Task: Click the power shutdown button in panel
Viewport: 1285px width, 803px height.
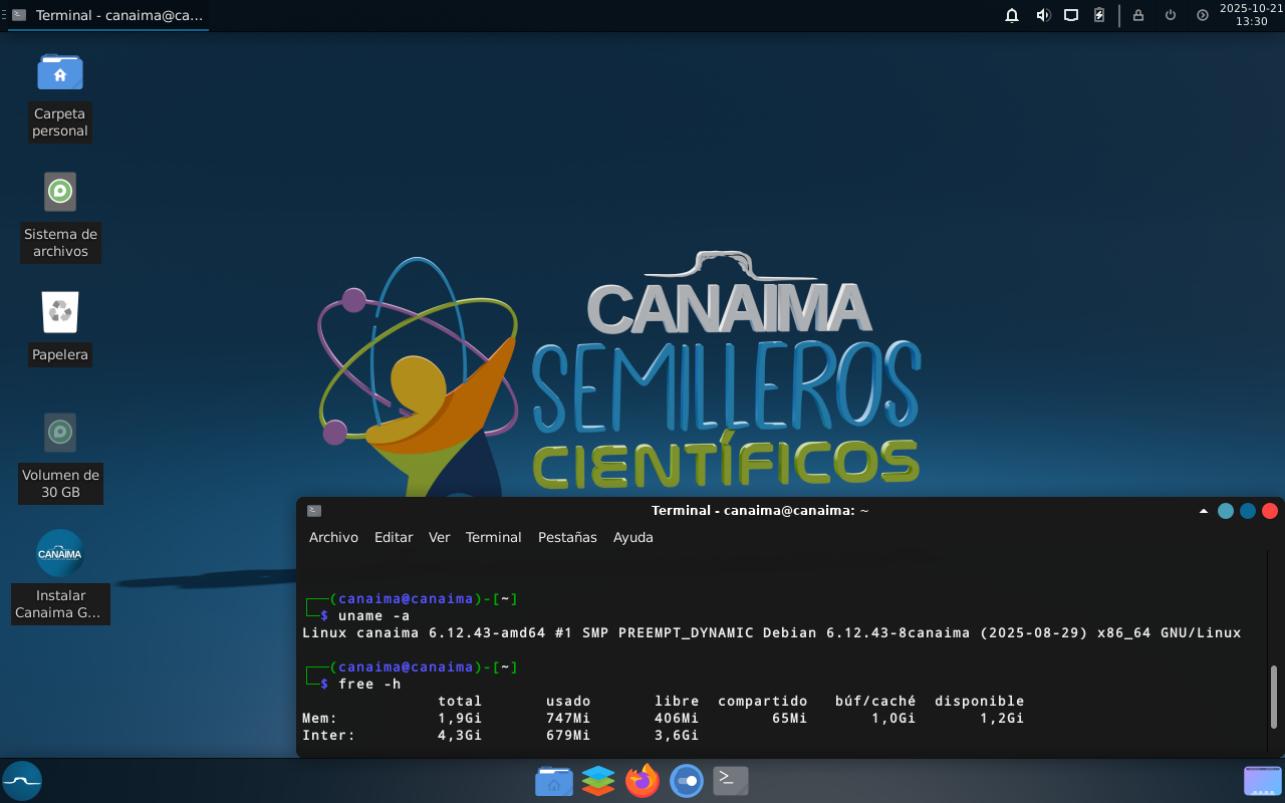Action: coord(1170,15)
